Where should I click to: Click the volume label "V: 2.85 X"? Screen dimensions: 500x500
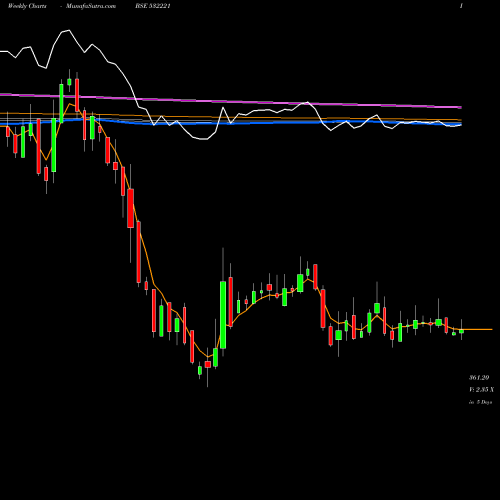click(481, 390)
